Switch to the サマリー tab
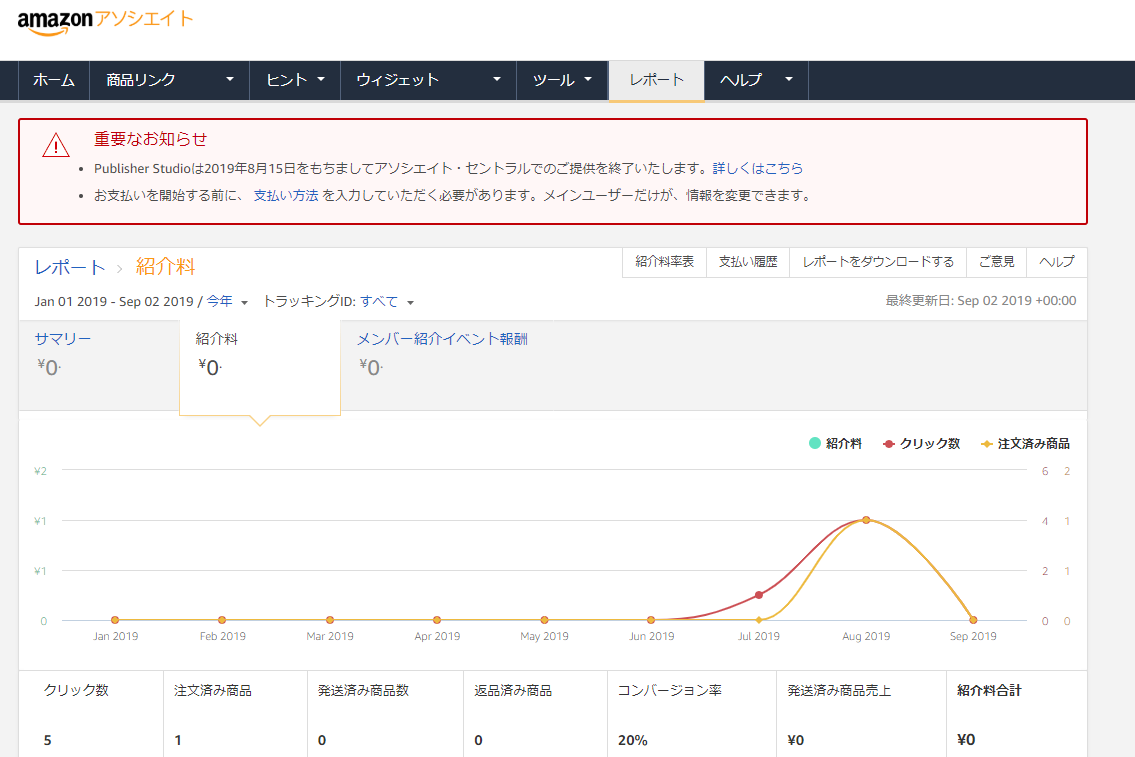The image size is (1135, 757). pos(99,365)
